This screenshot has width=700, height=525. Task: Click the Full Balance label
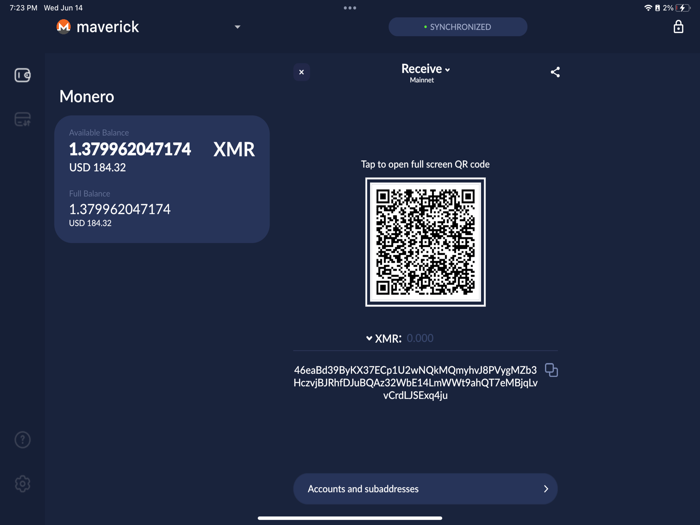[x=89, y=194]
